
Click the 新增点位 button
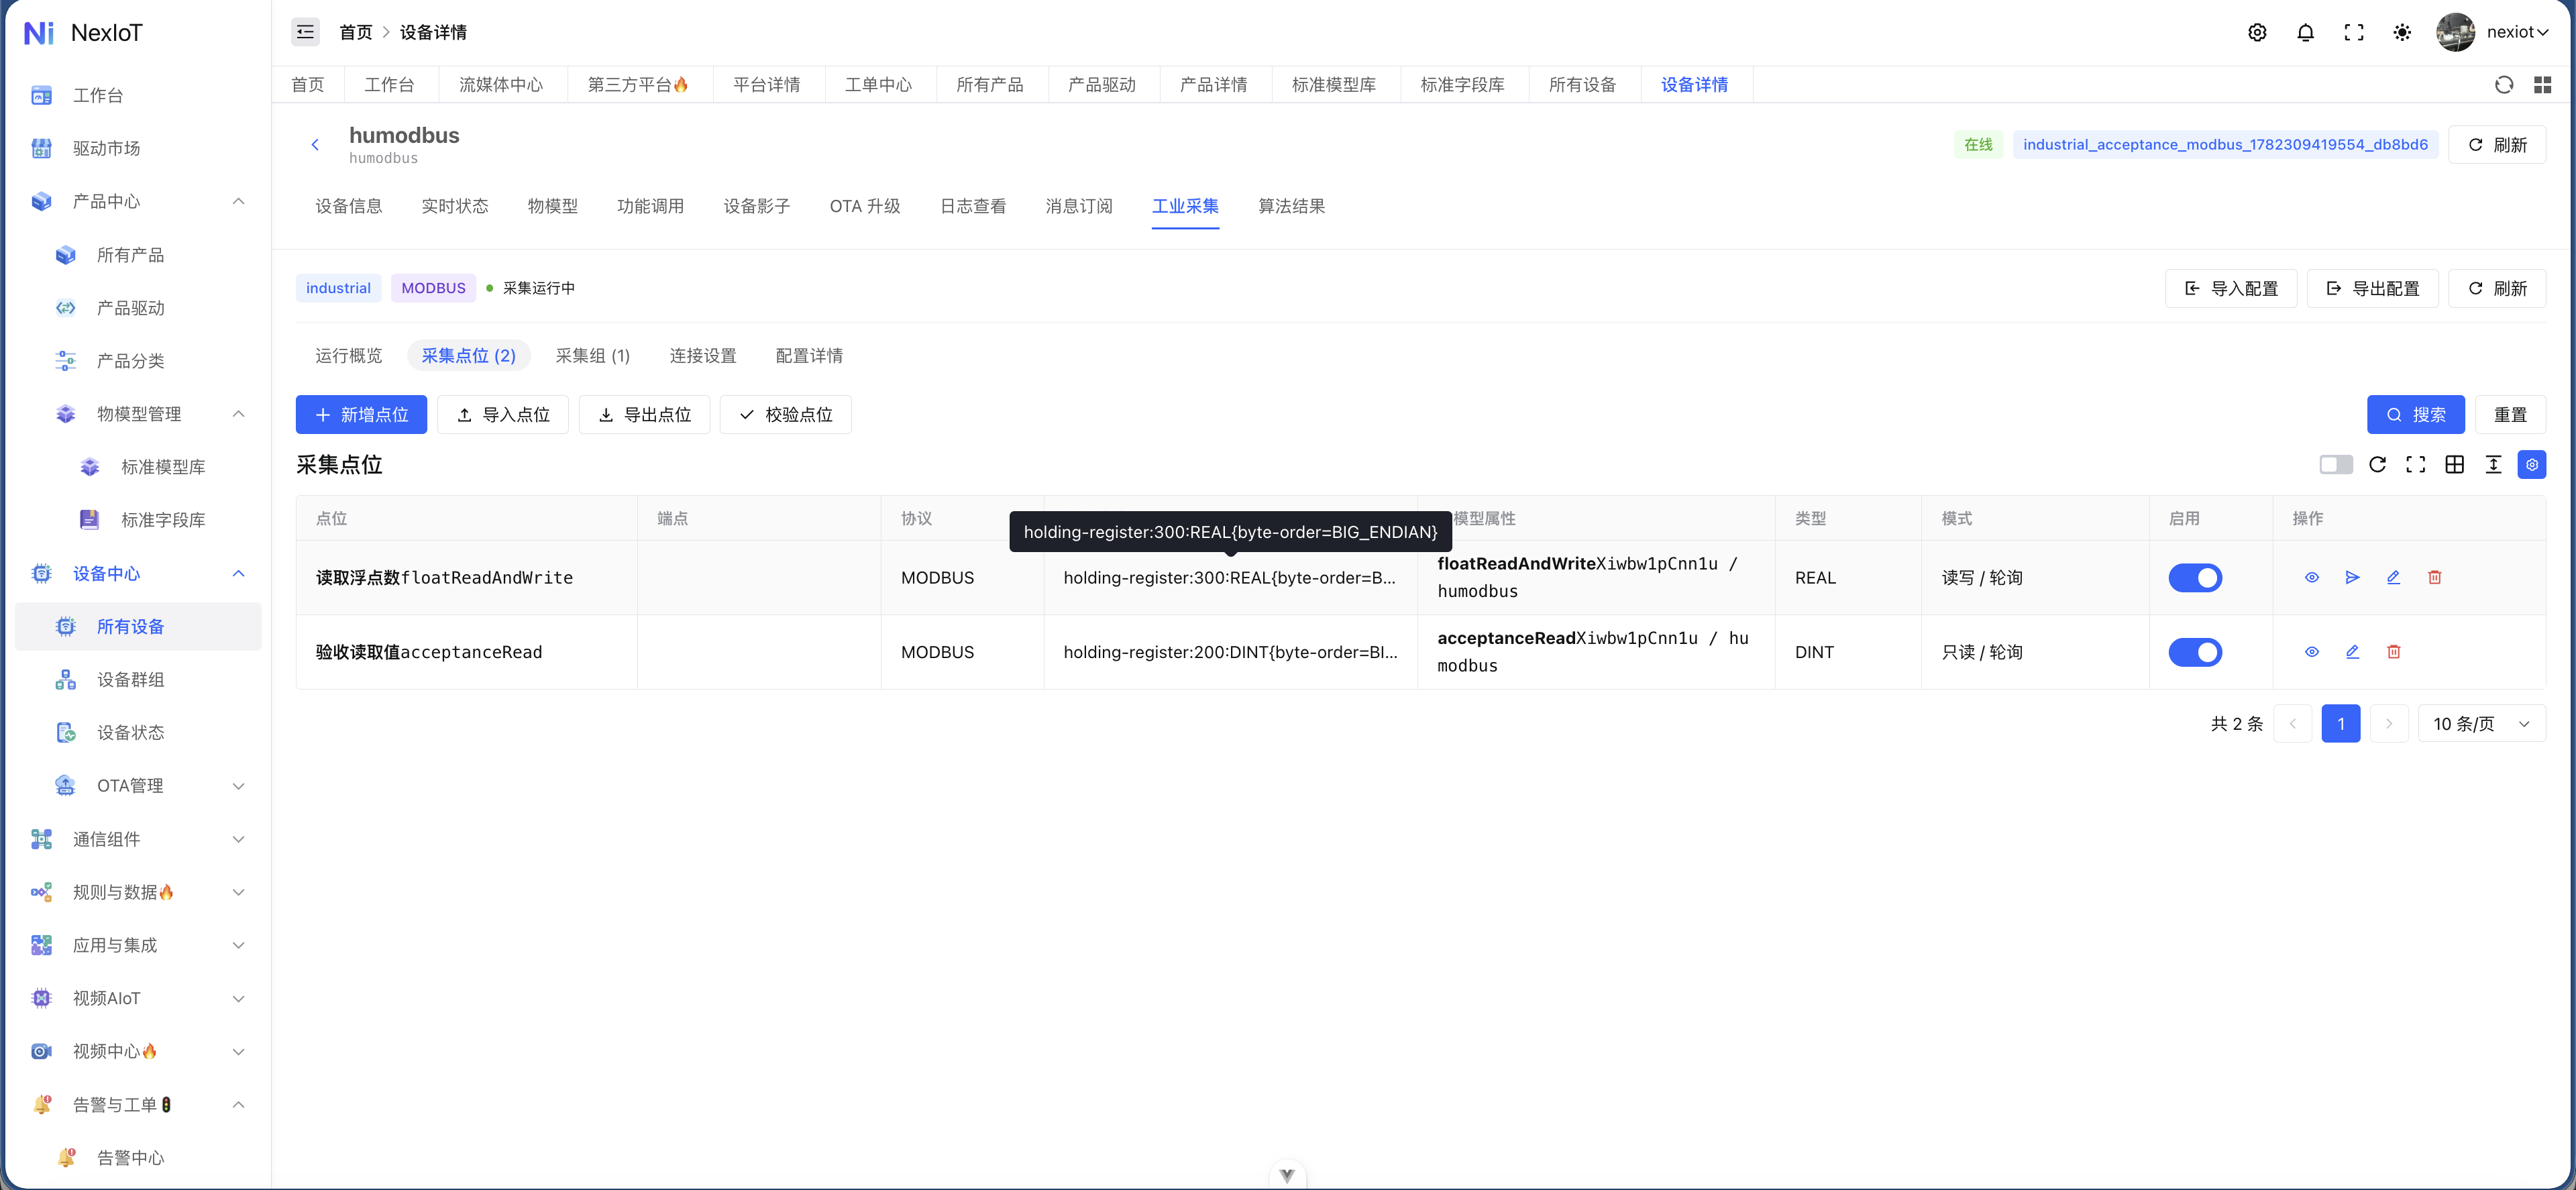[361, 414]
